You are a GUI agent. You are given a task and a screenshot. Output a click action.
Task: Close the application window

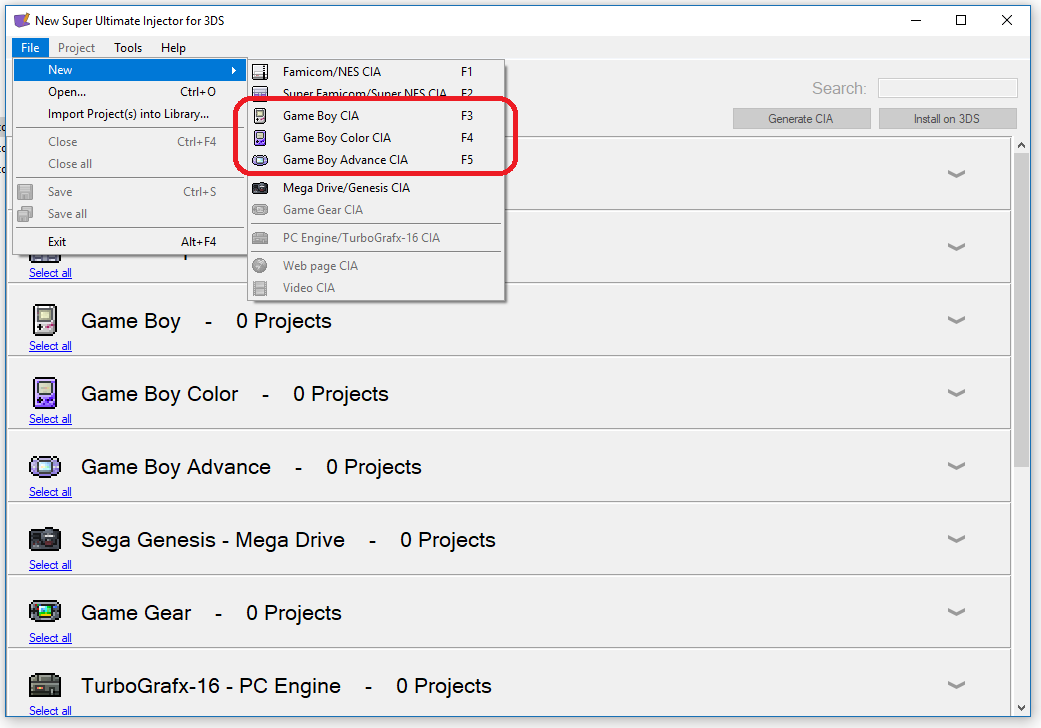click(x=1006, y=20)
